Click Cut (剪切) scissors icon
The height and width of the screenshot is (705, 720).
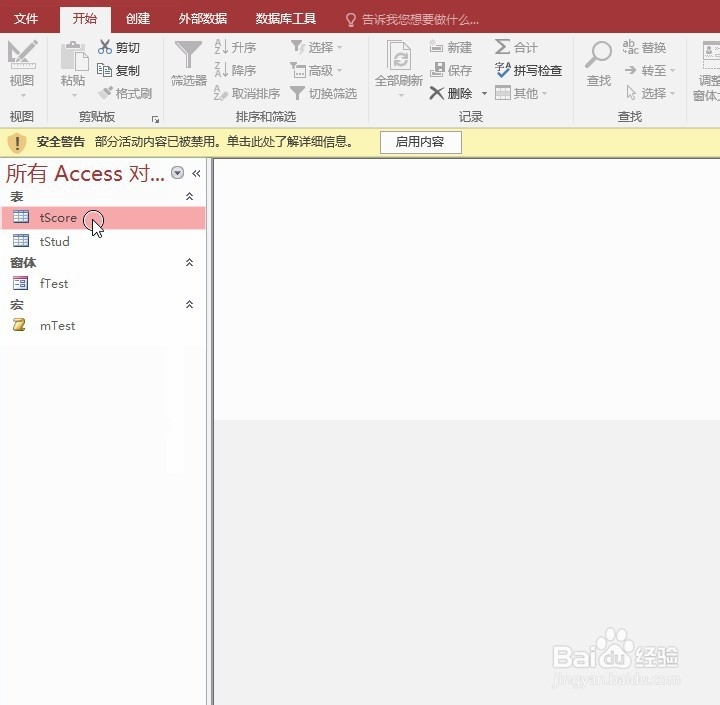(105, 47)
